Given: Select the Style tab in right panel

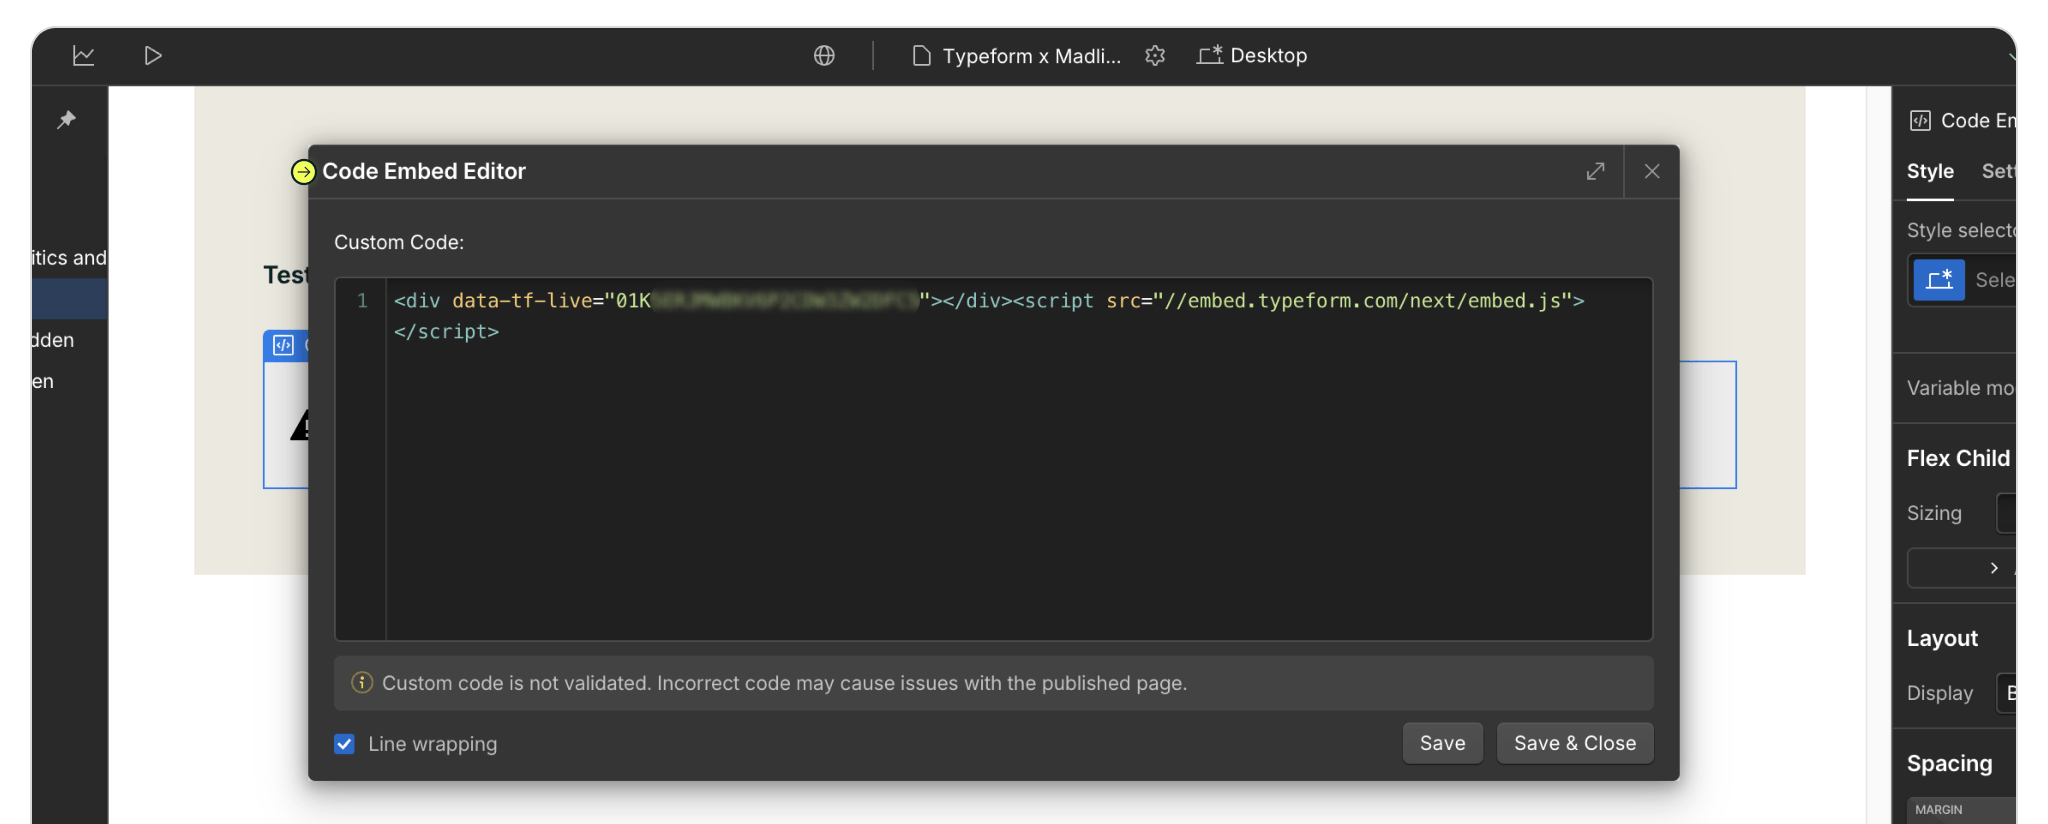Looking at the screenshot, I should tap(1930, 171).
